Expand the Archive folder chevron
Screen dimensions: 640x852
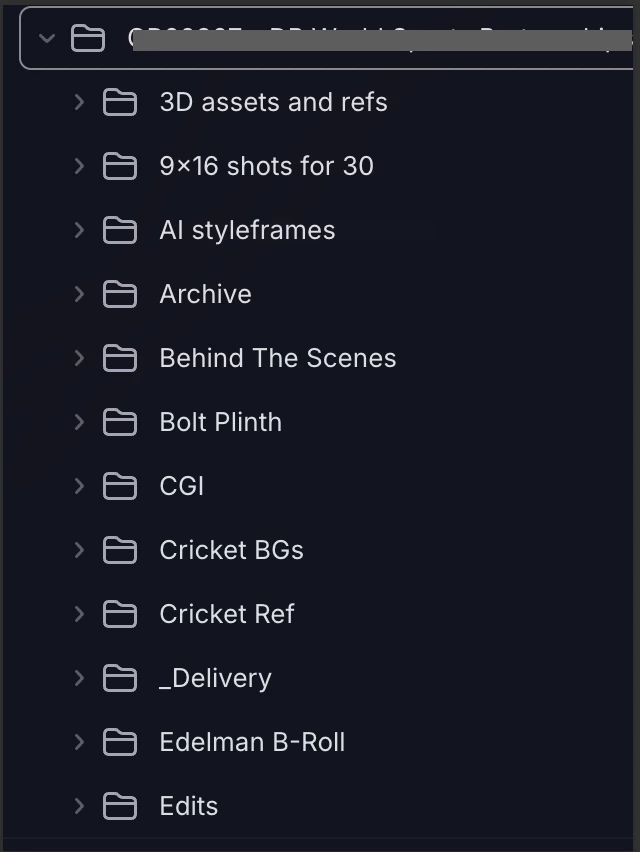[79, 294]
